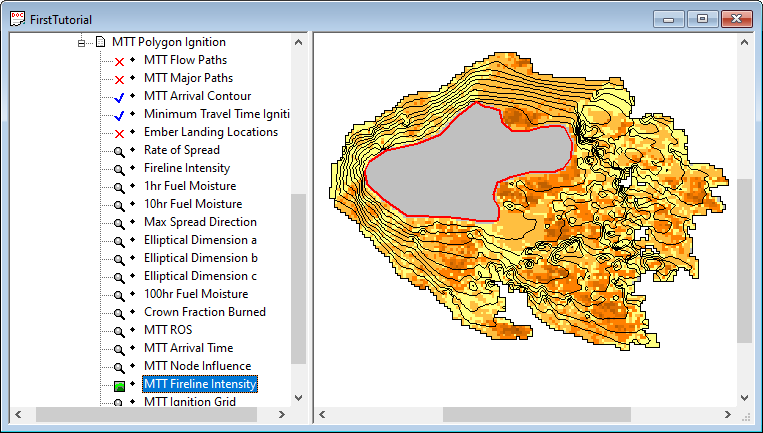Select Elliptical Dimension b tree item
763x433 pixels.
tap(200, 258)
